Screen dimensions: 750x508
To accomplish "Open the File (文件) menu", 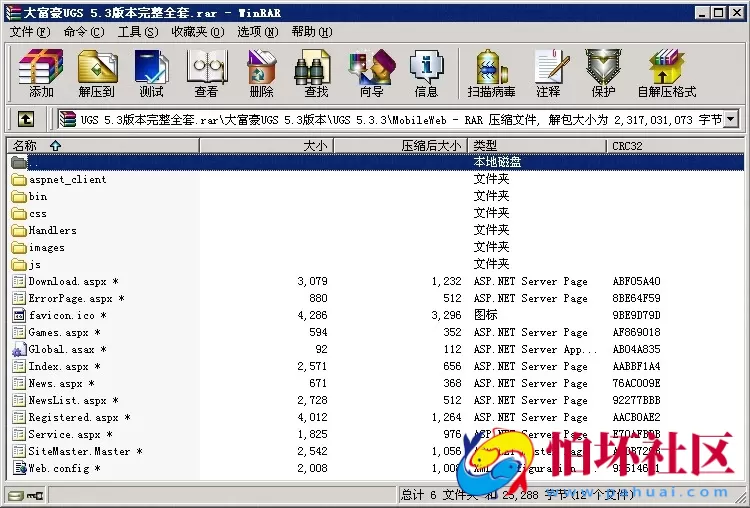I will coord(30,32).
